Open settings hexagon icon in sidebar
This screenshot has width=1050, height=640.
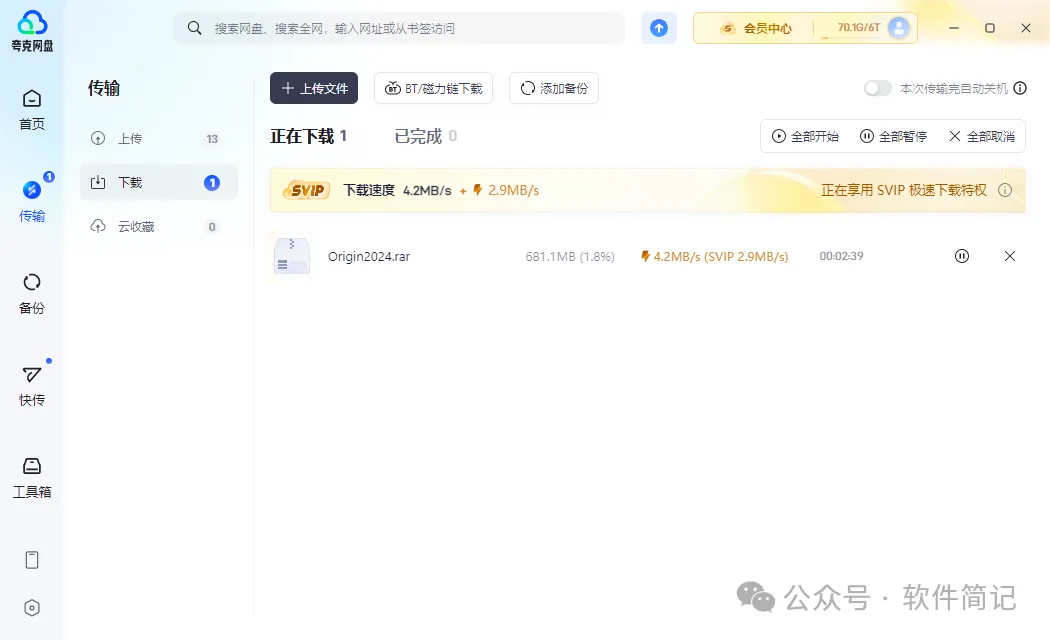[x=31, y=608]
